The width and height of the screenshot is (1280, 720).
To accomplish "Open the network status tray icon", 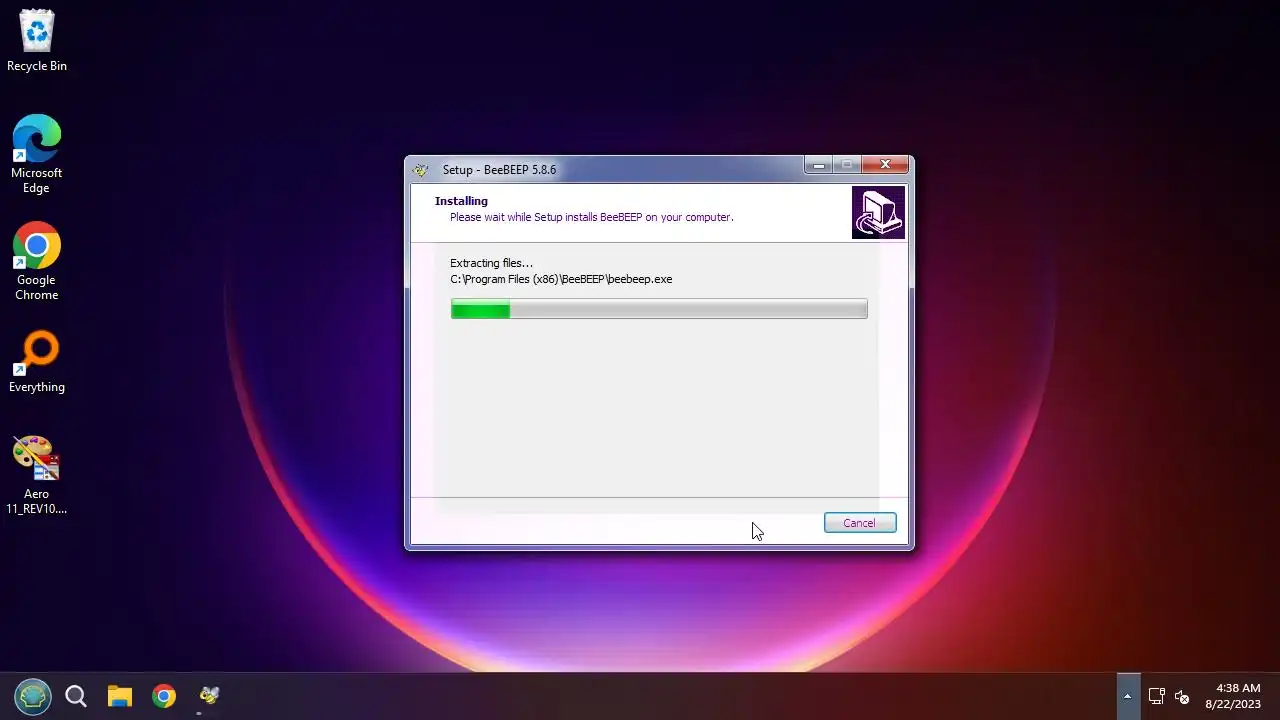I will pos(1156,696).
